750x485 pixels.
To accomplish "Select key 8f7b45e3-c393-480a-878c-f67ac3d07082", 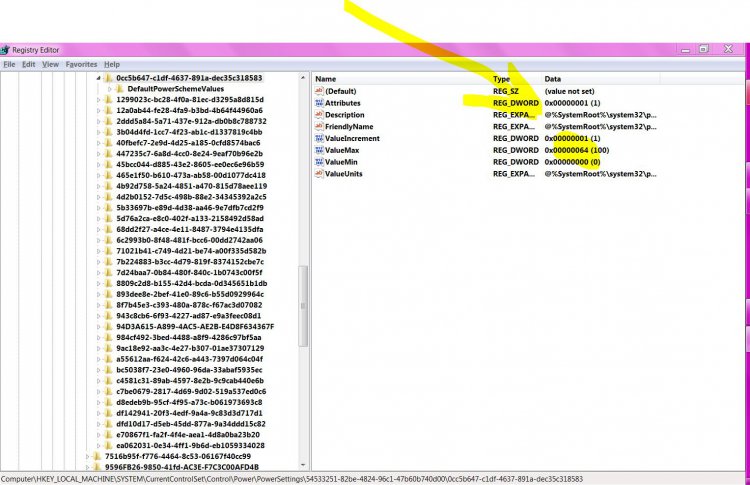I will (x=189, y=305).
